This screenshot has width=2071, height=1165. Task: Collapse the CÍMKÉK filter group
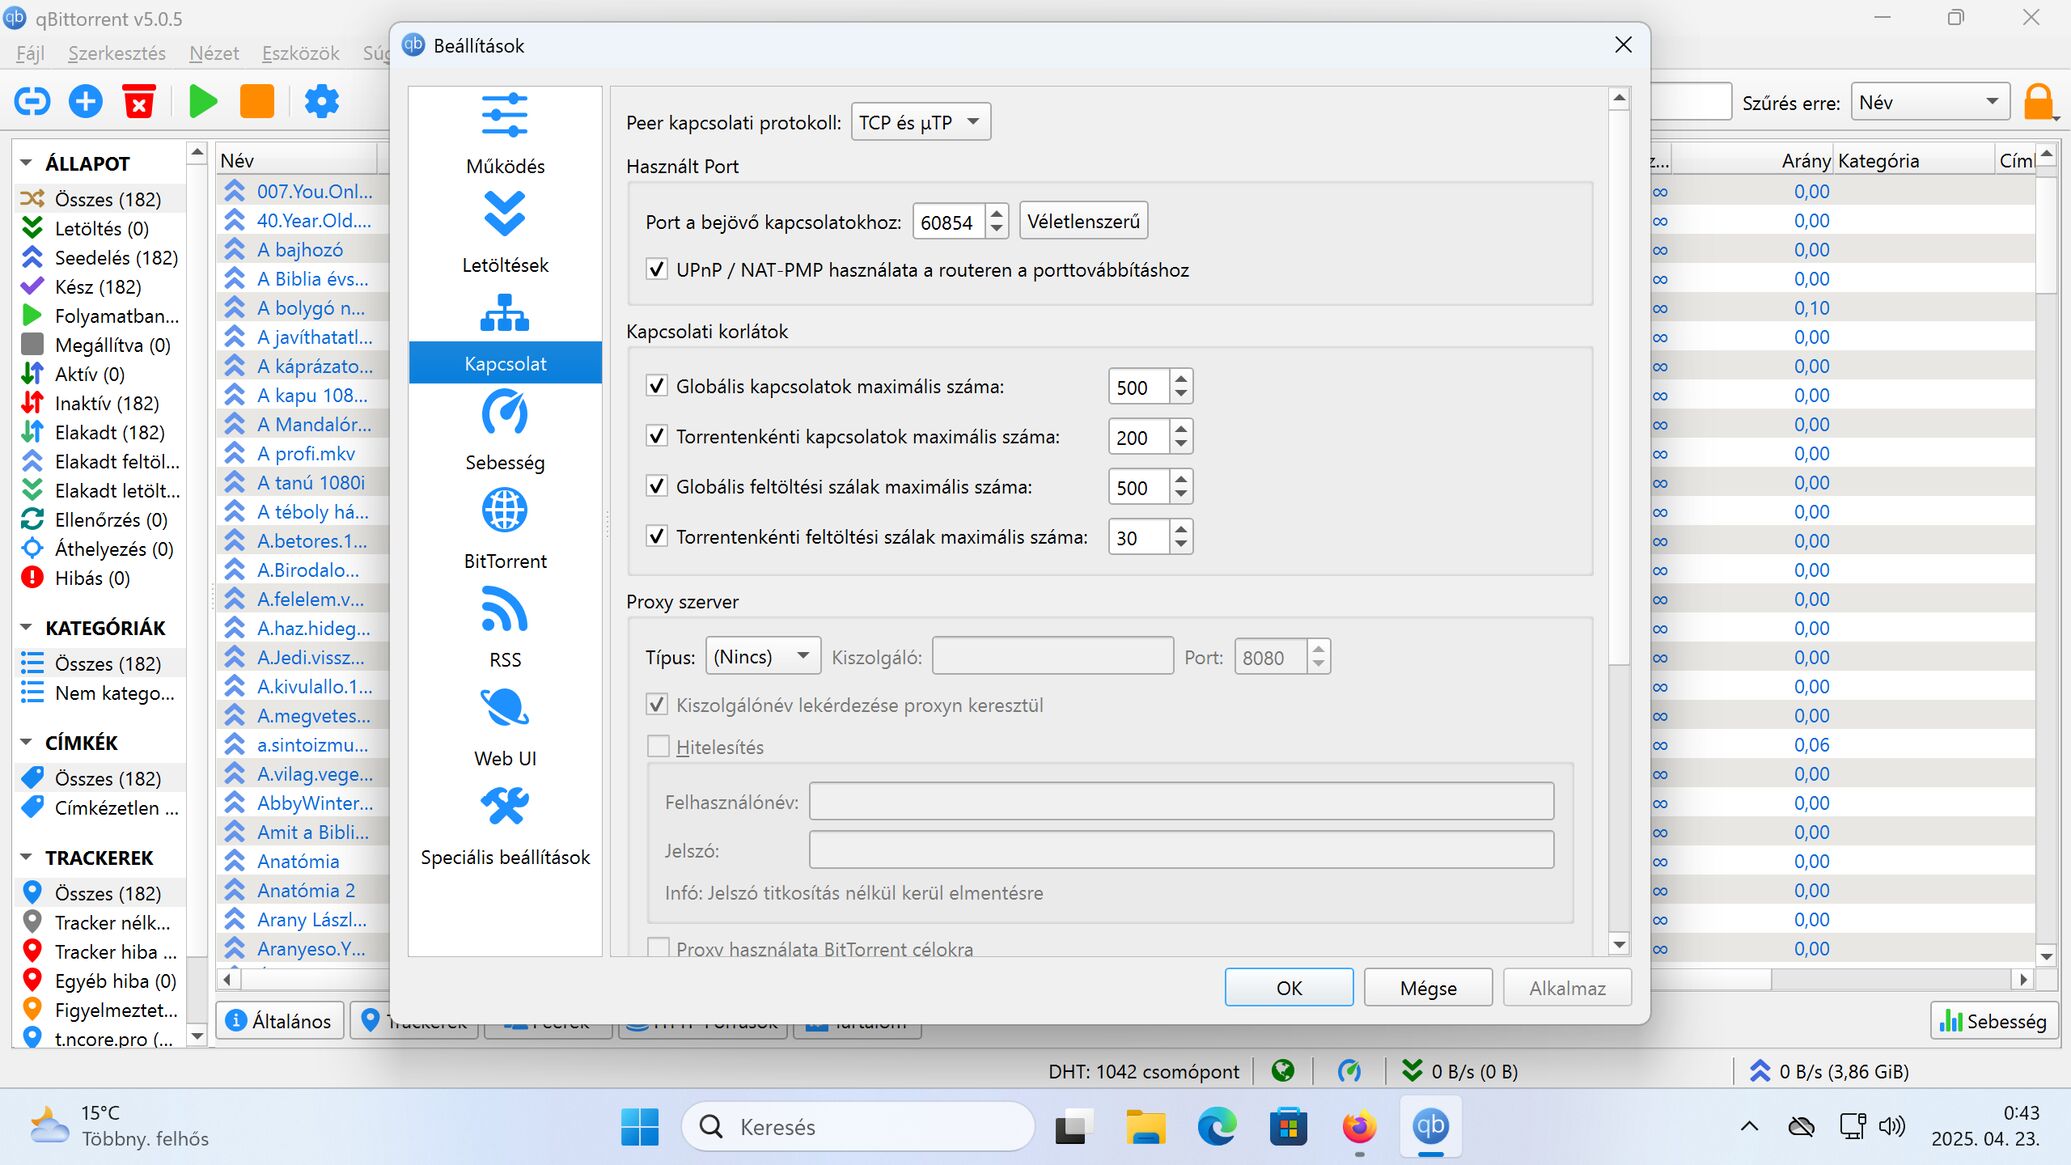(26, 743)
